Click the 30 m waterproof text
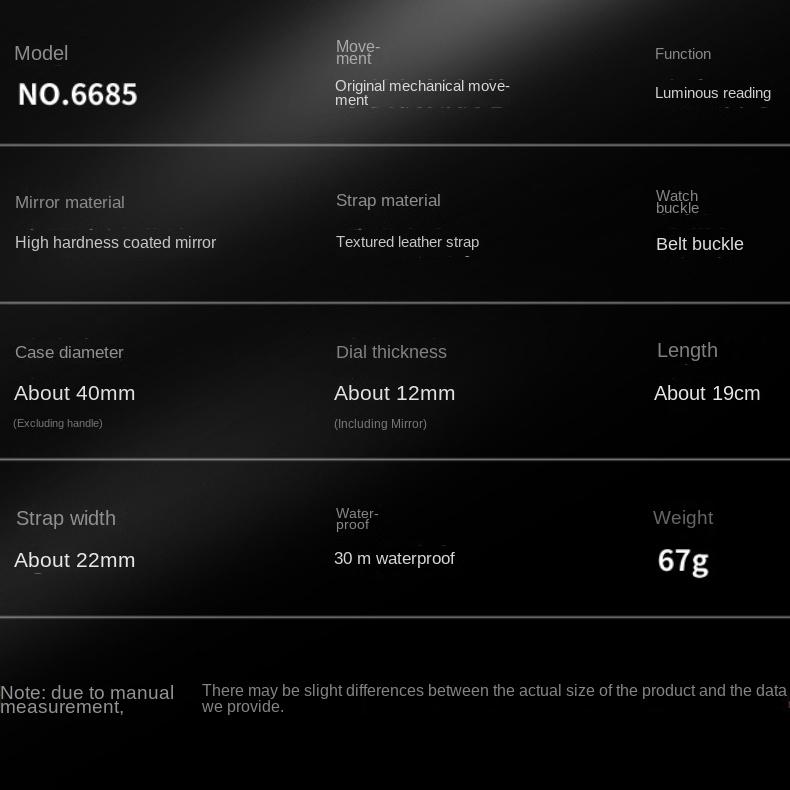 pyautogui.click(x=394, y=558)
